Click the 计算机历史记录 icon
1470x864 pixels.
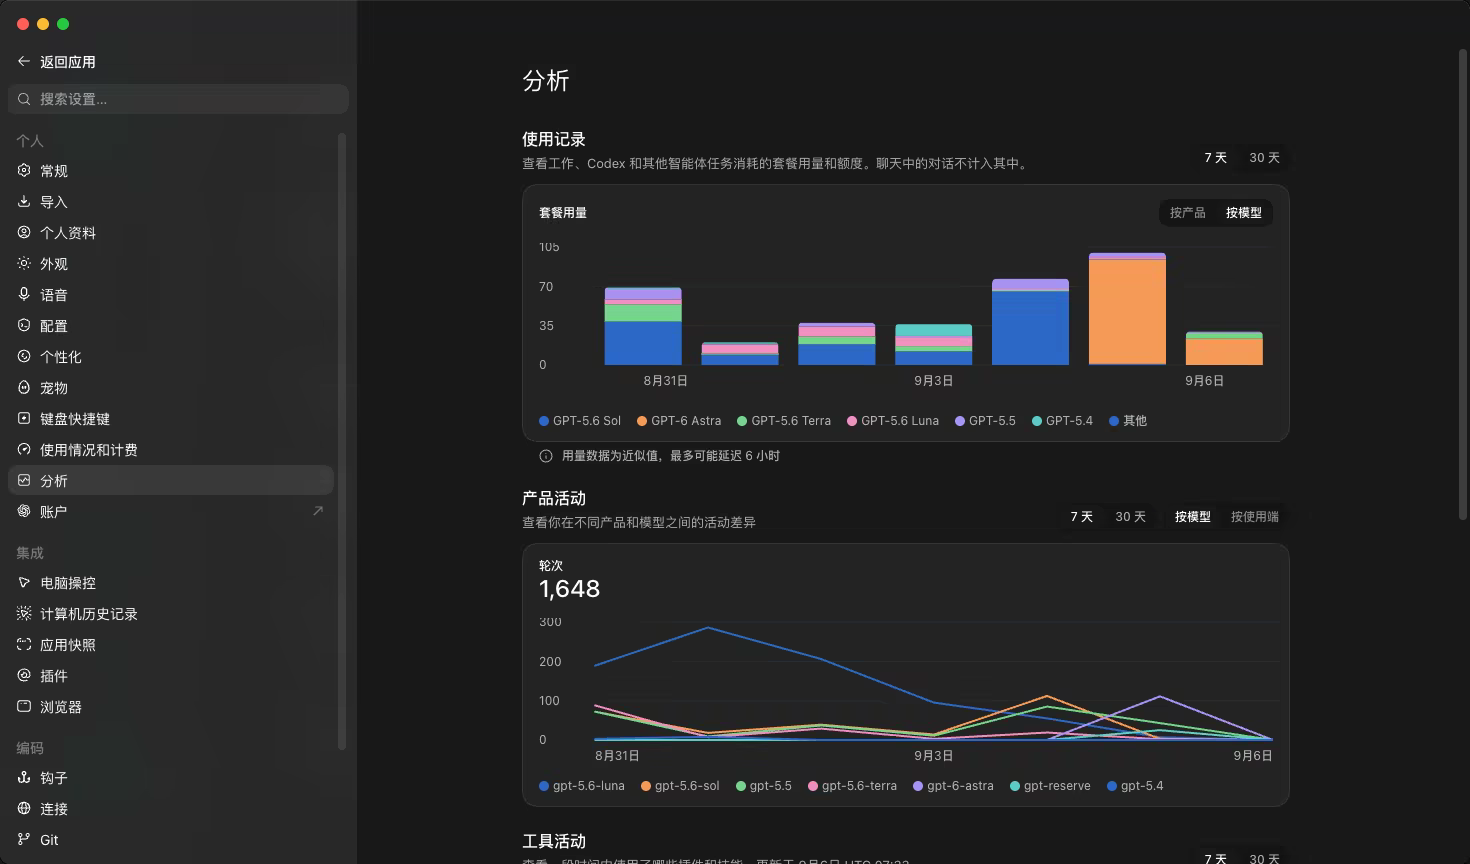coord(24,614)
